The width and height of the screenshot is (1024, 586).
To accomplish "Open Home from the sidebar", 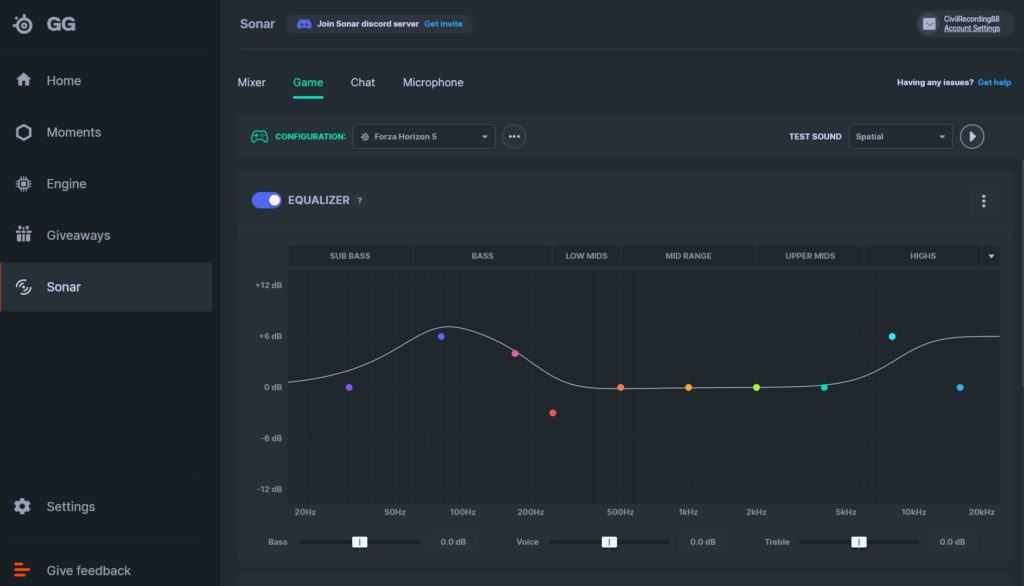I will 63,81.
